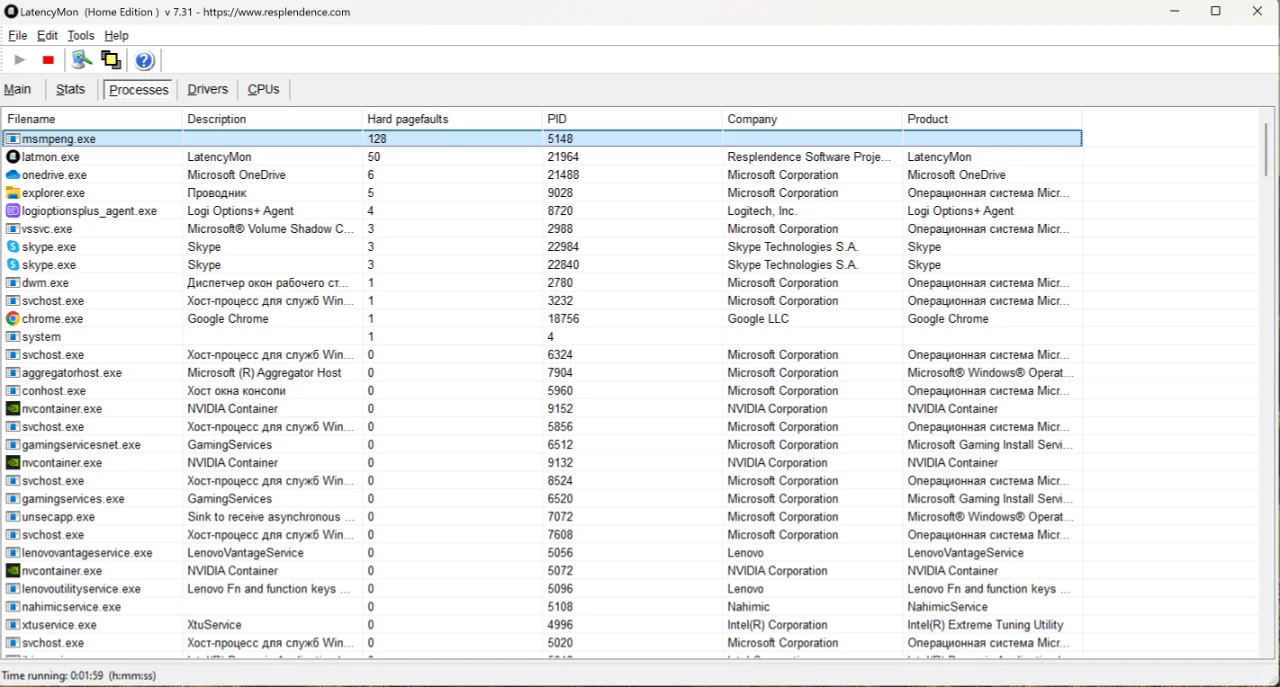Click the pagefaults value 128

377,139
